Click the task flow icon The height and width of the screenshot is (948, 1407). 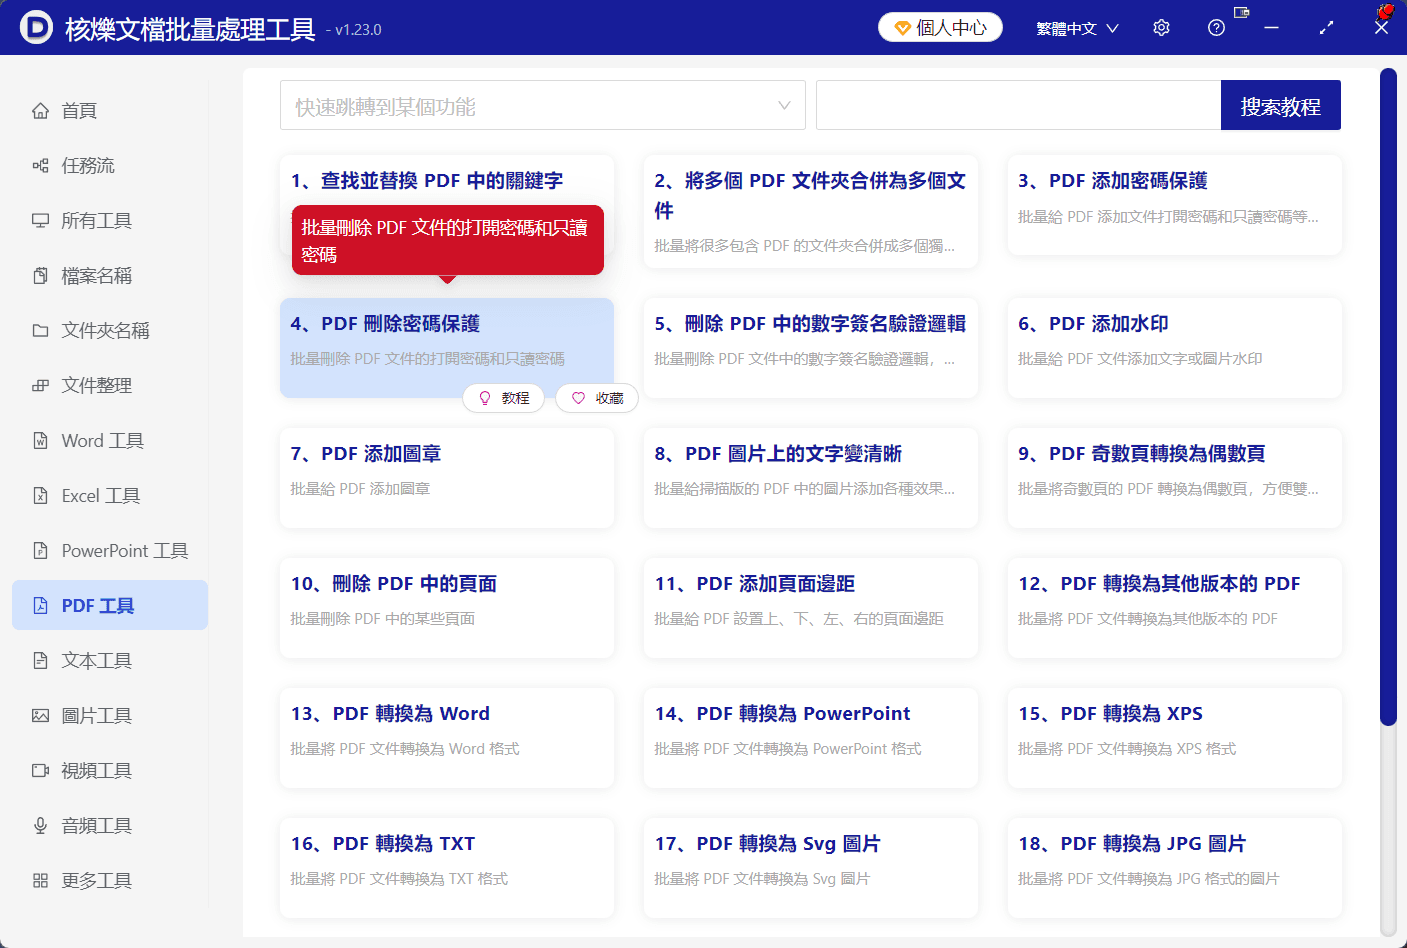coord(40,166)
